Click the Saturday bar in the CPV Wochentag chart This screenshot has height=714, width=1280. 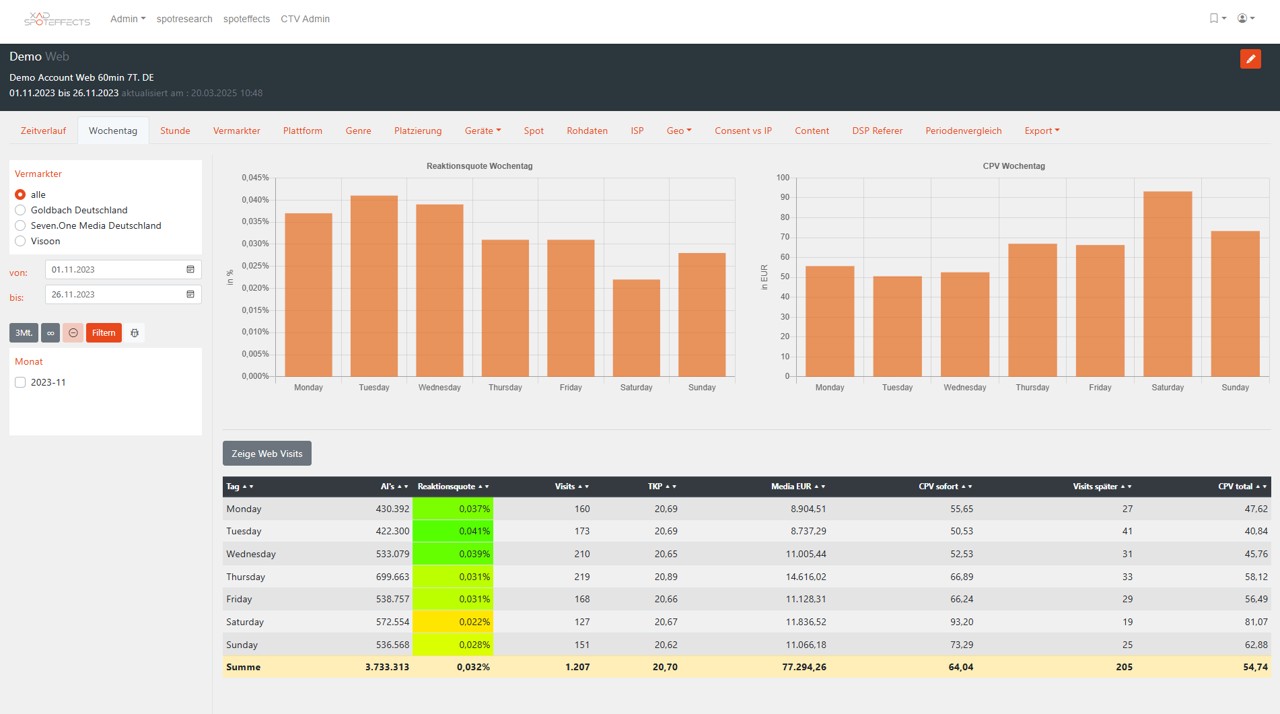1167,284
